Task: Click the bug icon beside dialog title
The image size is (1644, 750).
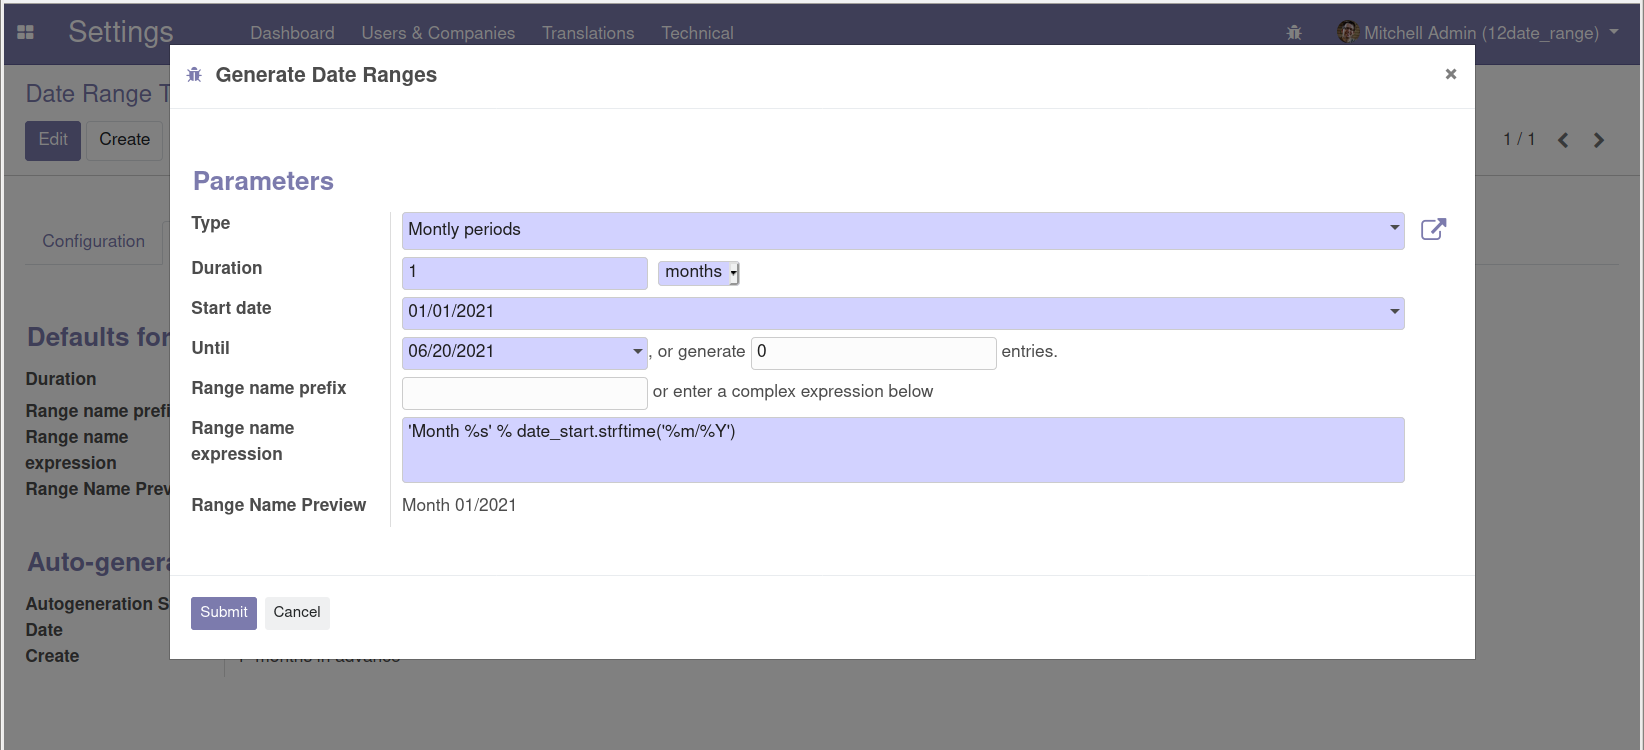Action: (195, 75)
